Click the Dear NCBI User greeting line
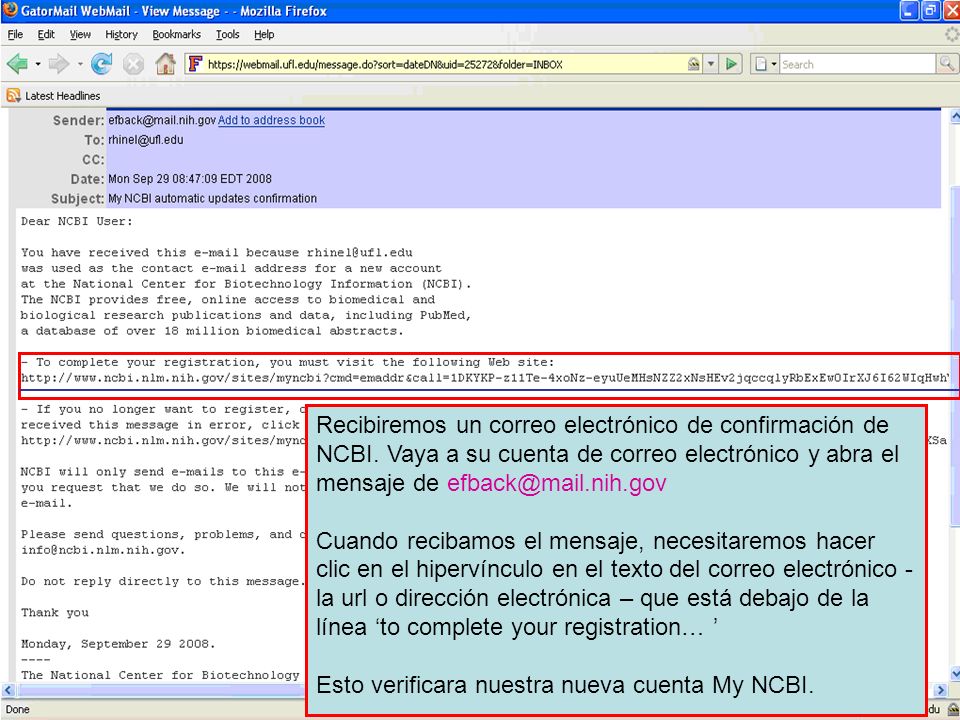The height and width of the screenshot is (720, 960). 77,222
